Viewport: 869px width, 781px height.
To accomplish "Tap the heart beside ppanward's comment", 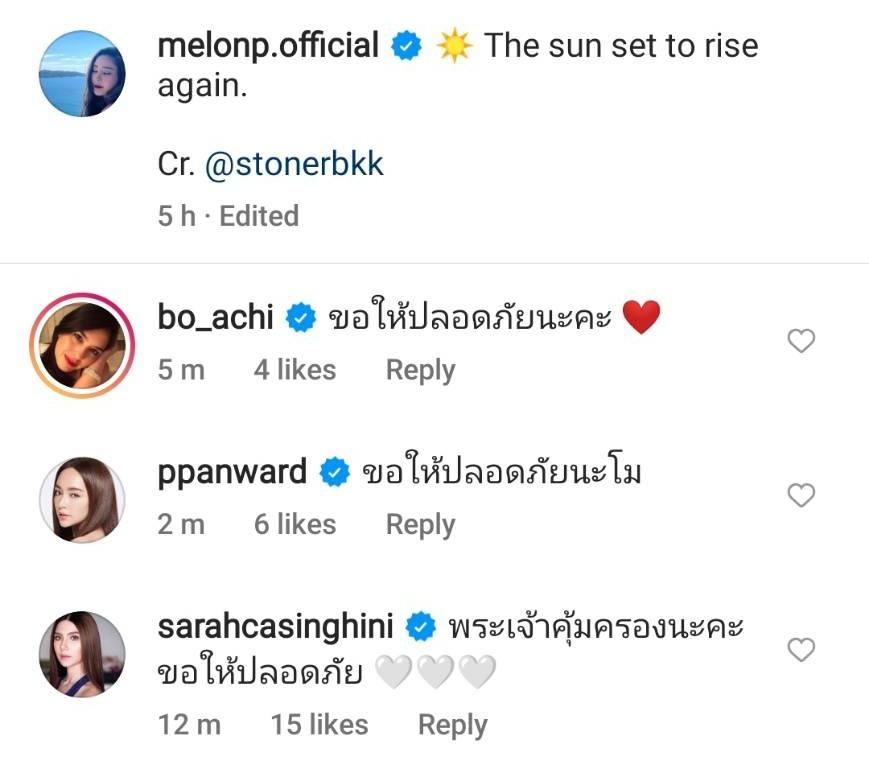I will (801, 495).
